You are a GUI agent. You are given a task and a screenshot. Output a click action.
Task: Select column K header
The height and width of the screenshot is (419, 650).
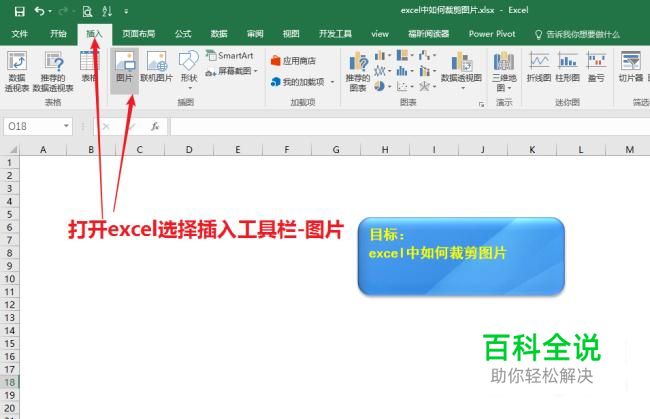click(x=532, y=150)
